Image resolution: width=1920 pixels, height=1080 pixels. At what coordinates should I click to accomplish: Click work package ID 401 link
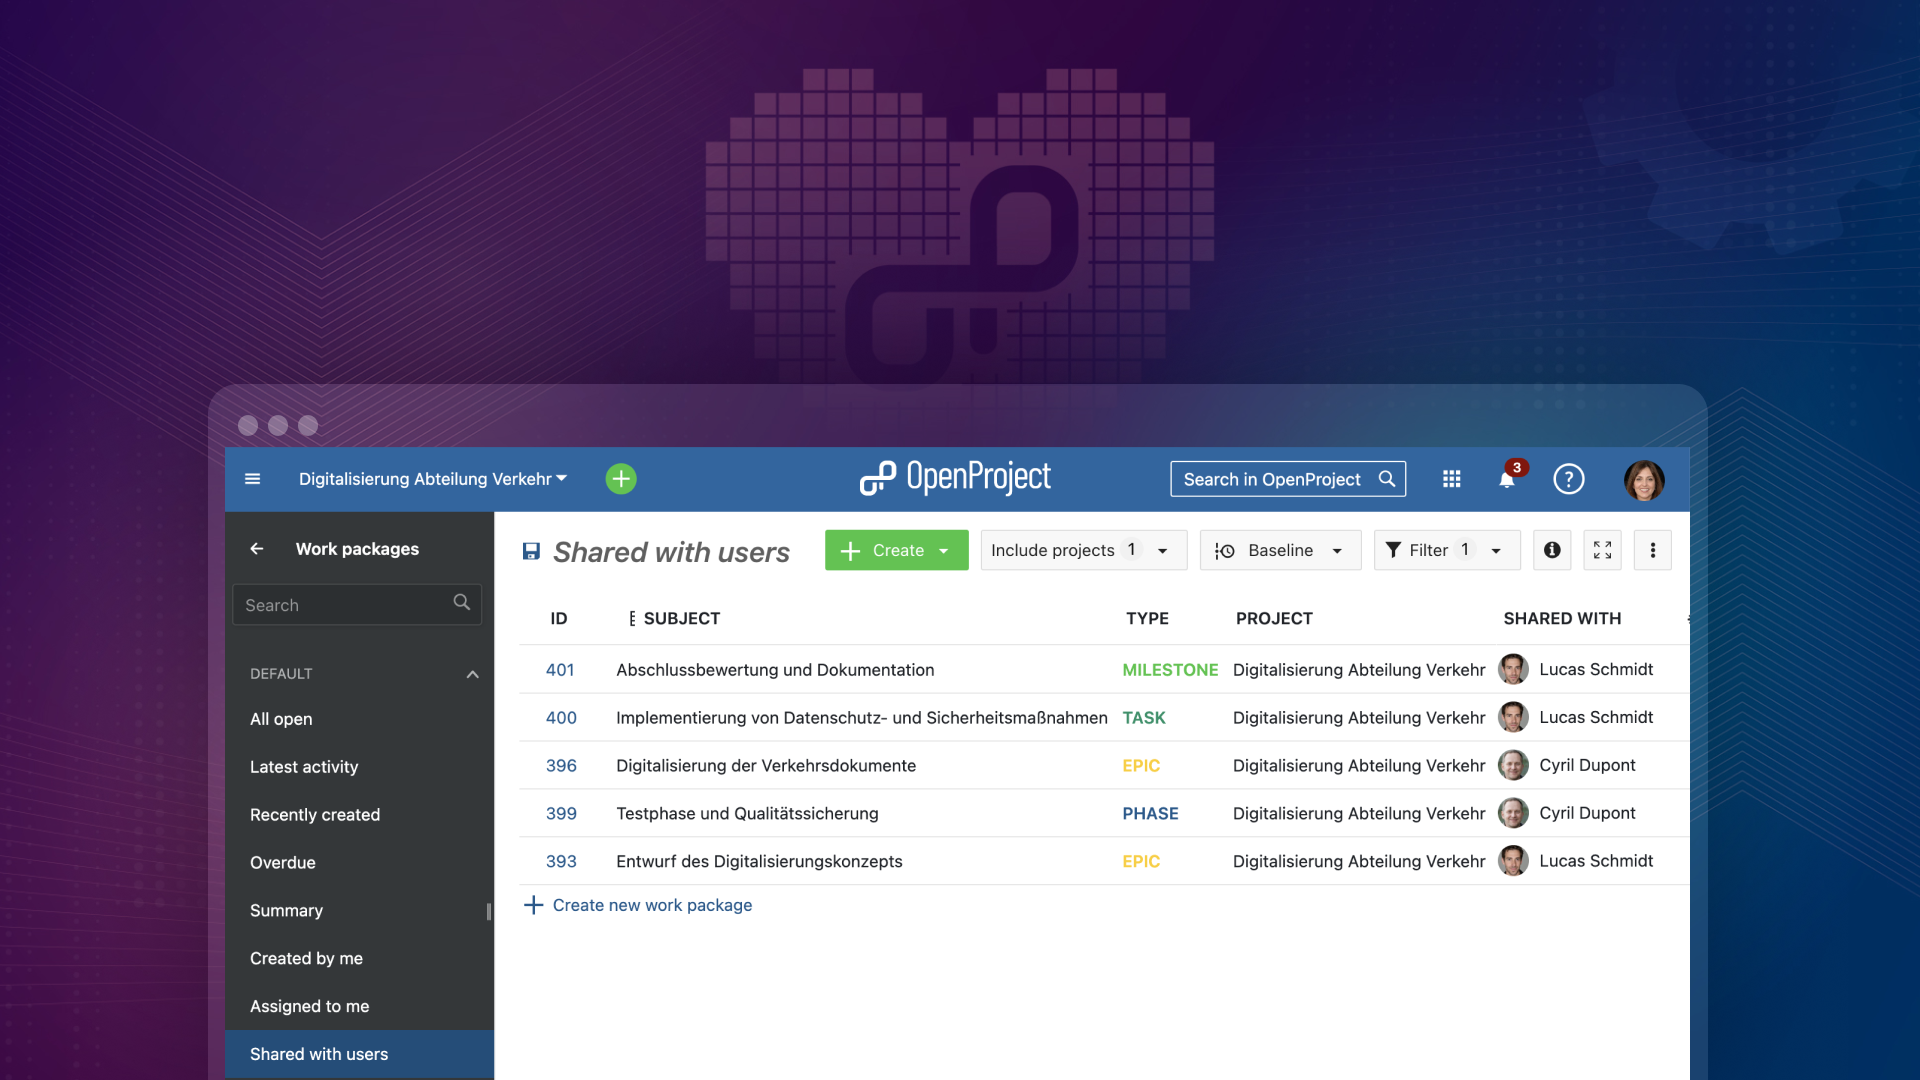click(x=559, y=669)
